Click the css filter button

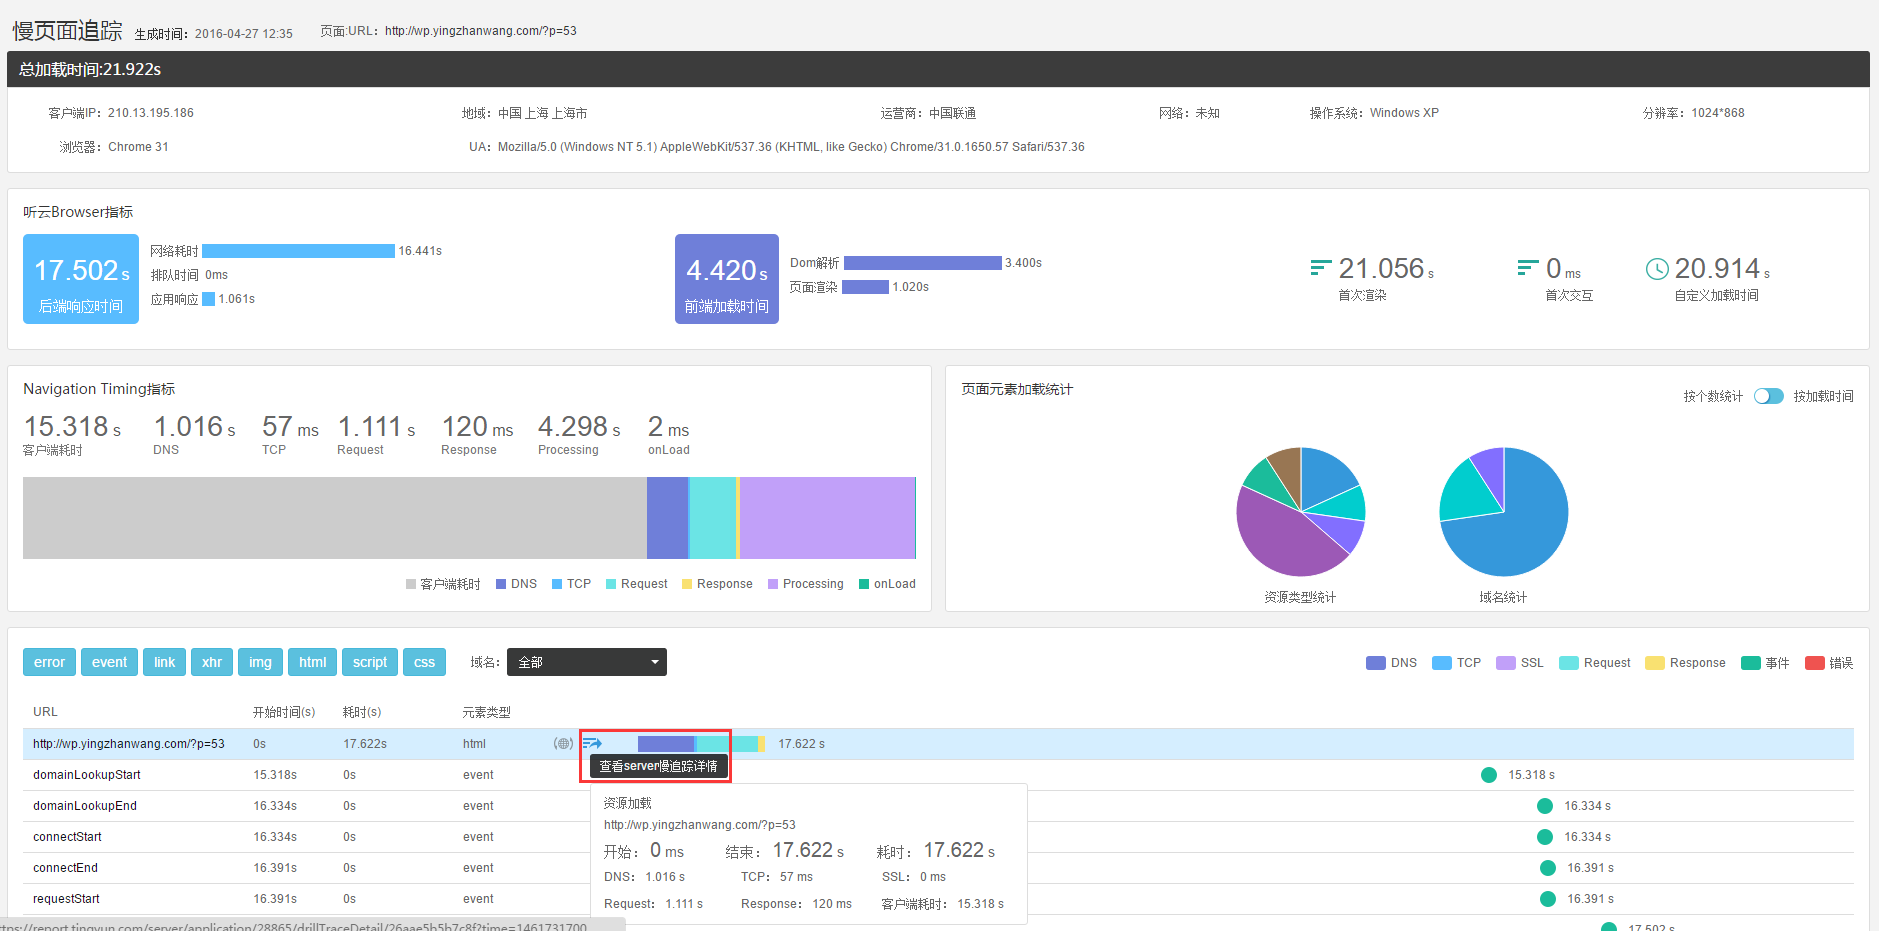click(424, 662)
